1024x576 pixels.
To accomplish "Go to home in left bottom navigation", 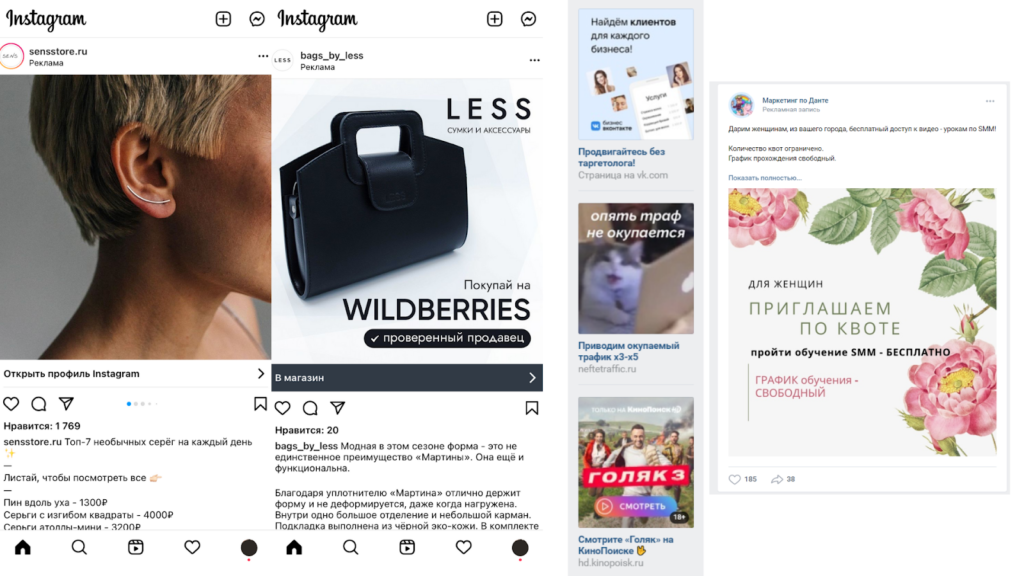I will [23, 547].
